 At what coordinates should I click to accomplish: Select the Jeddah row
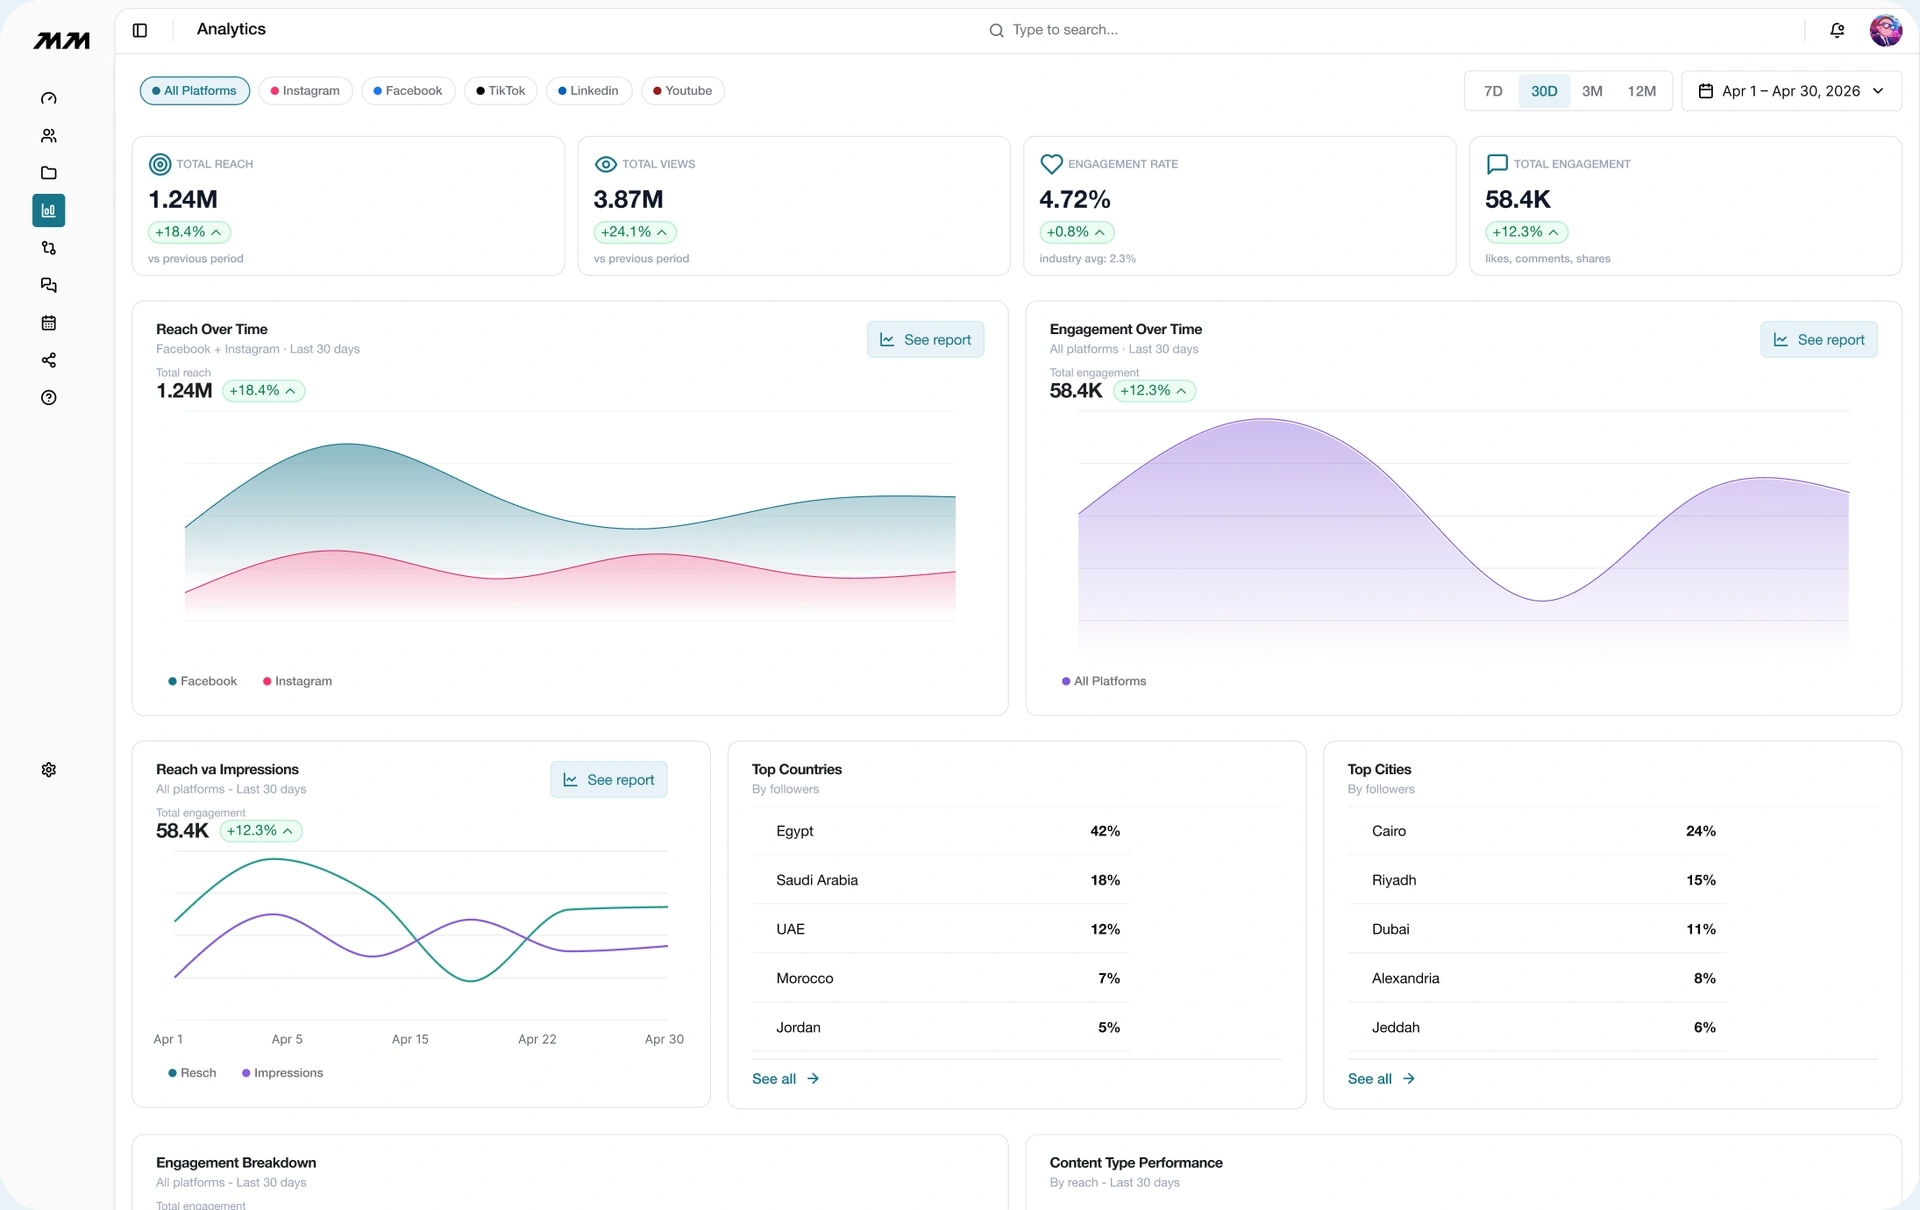(1537, 1027)
